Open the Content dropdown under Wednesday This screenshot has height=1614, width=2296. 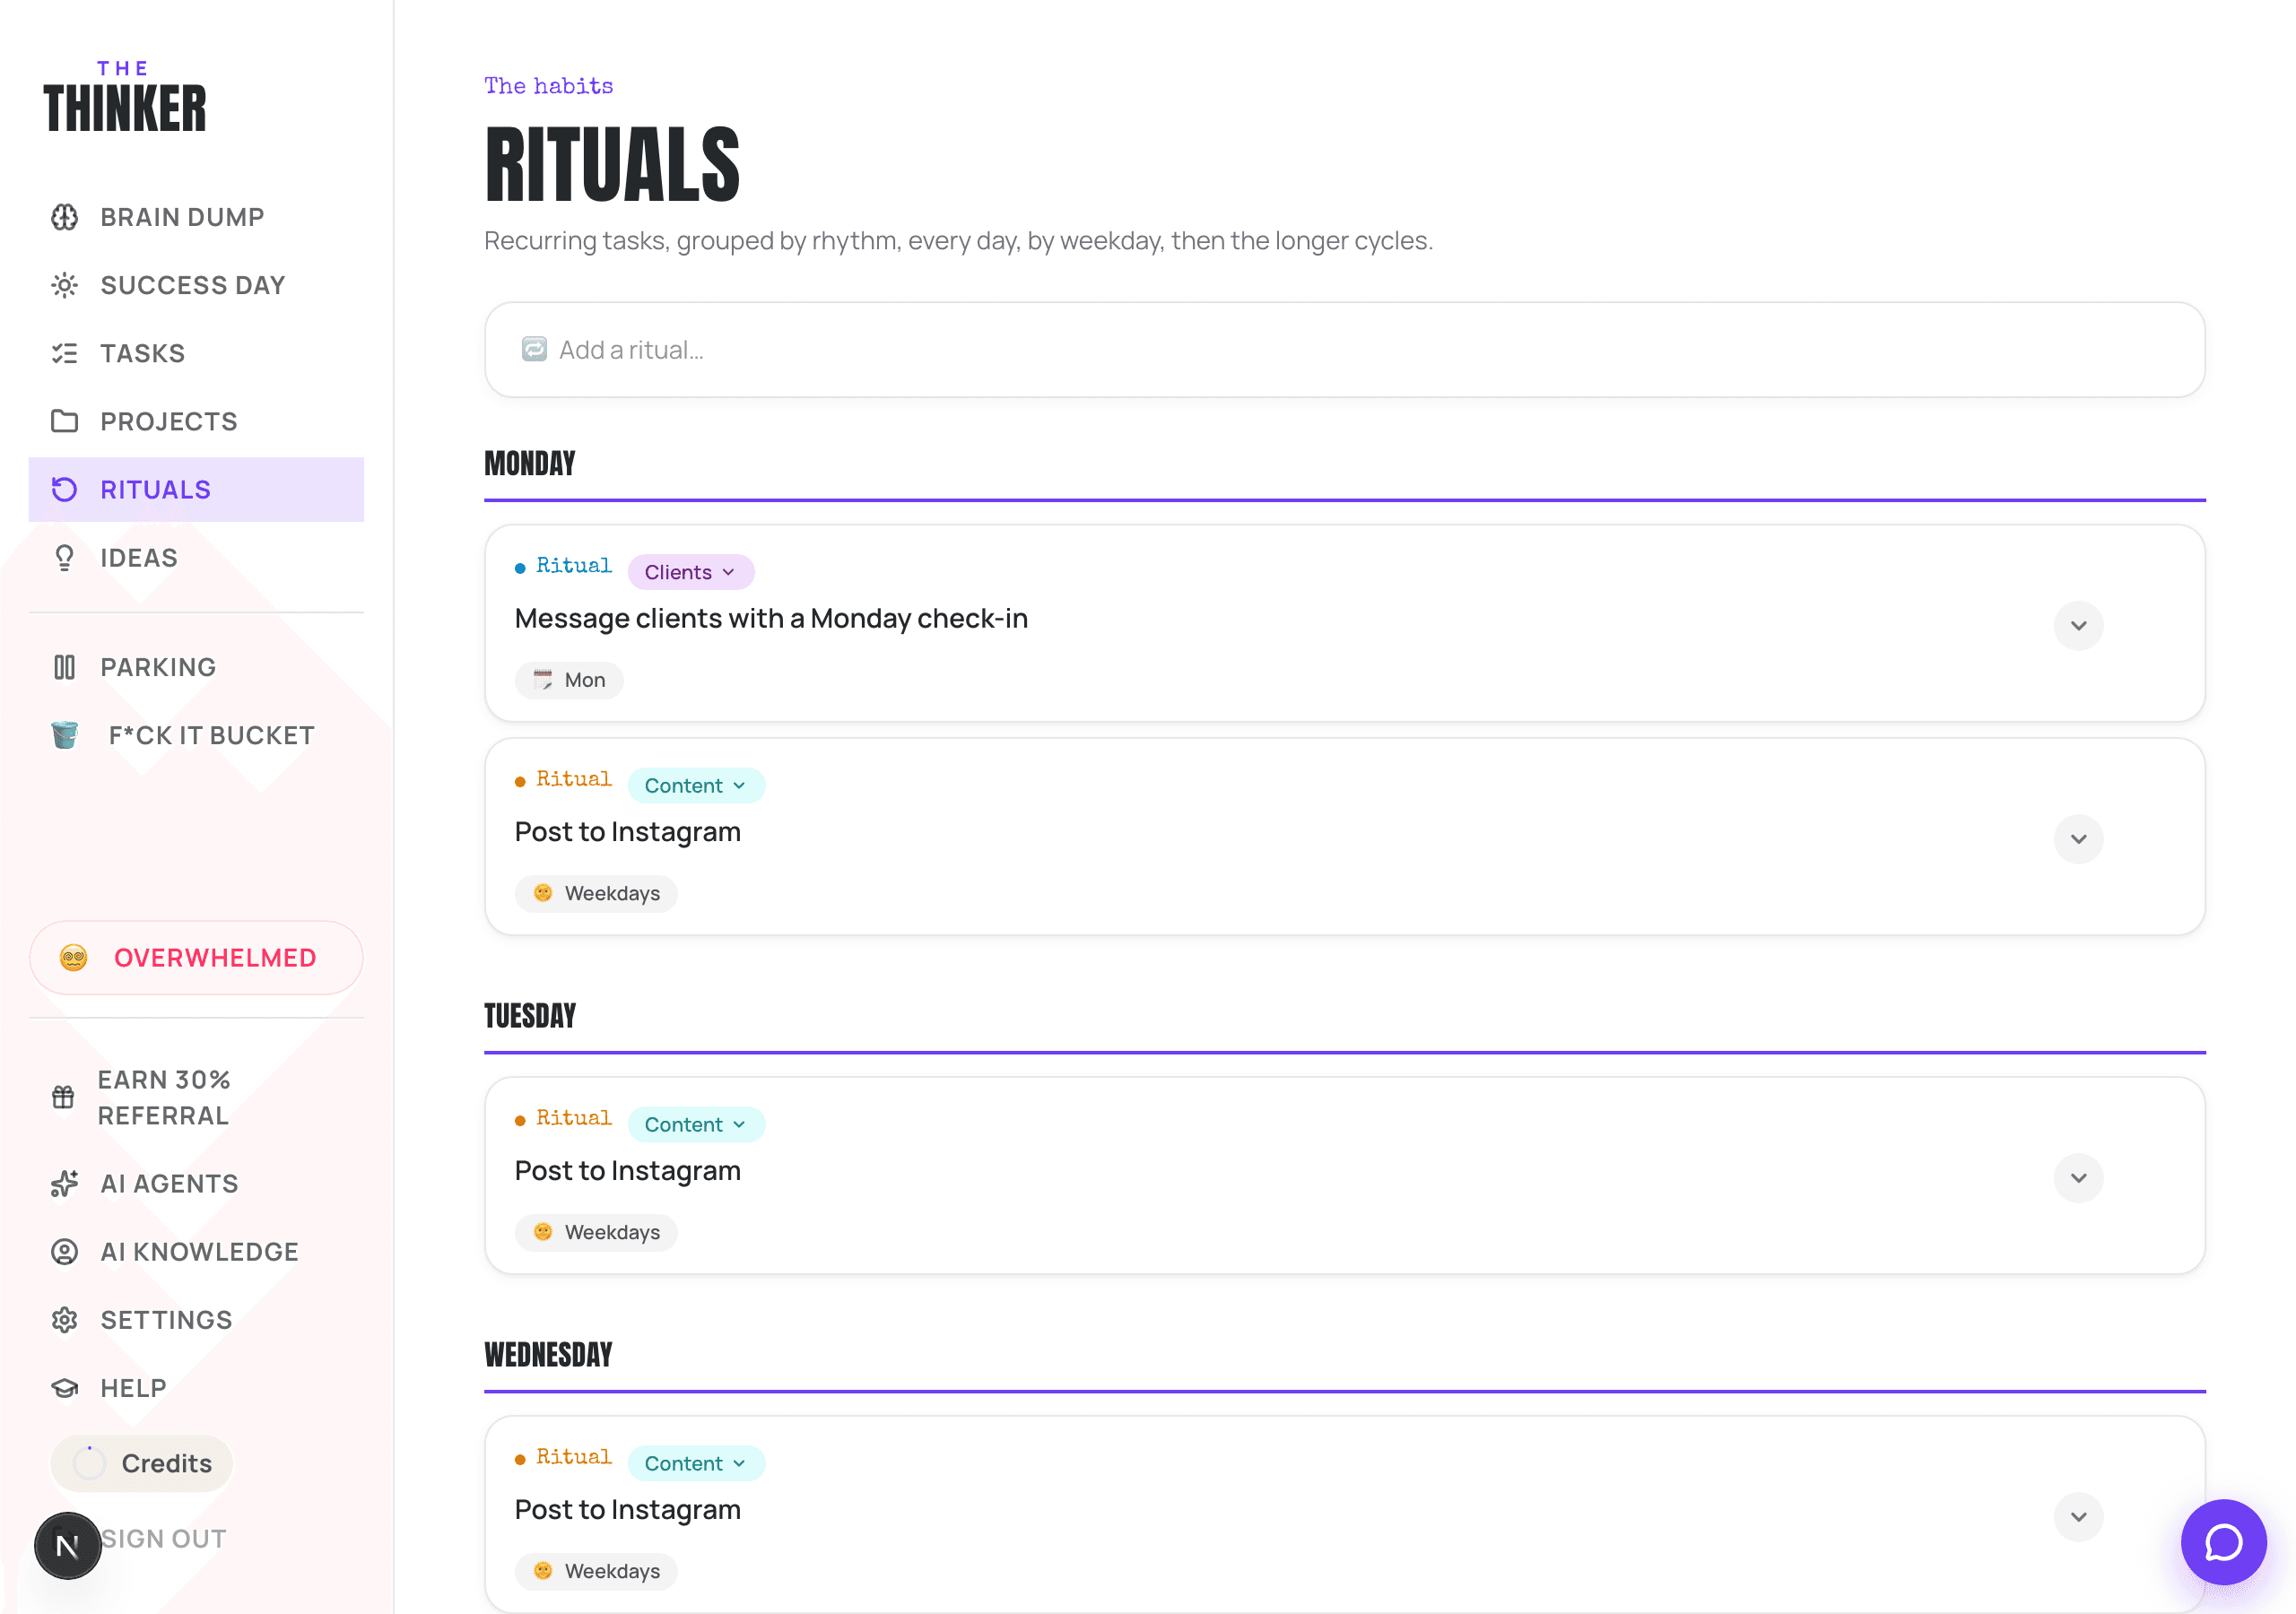[x=696, y=1463]
